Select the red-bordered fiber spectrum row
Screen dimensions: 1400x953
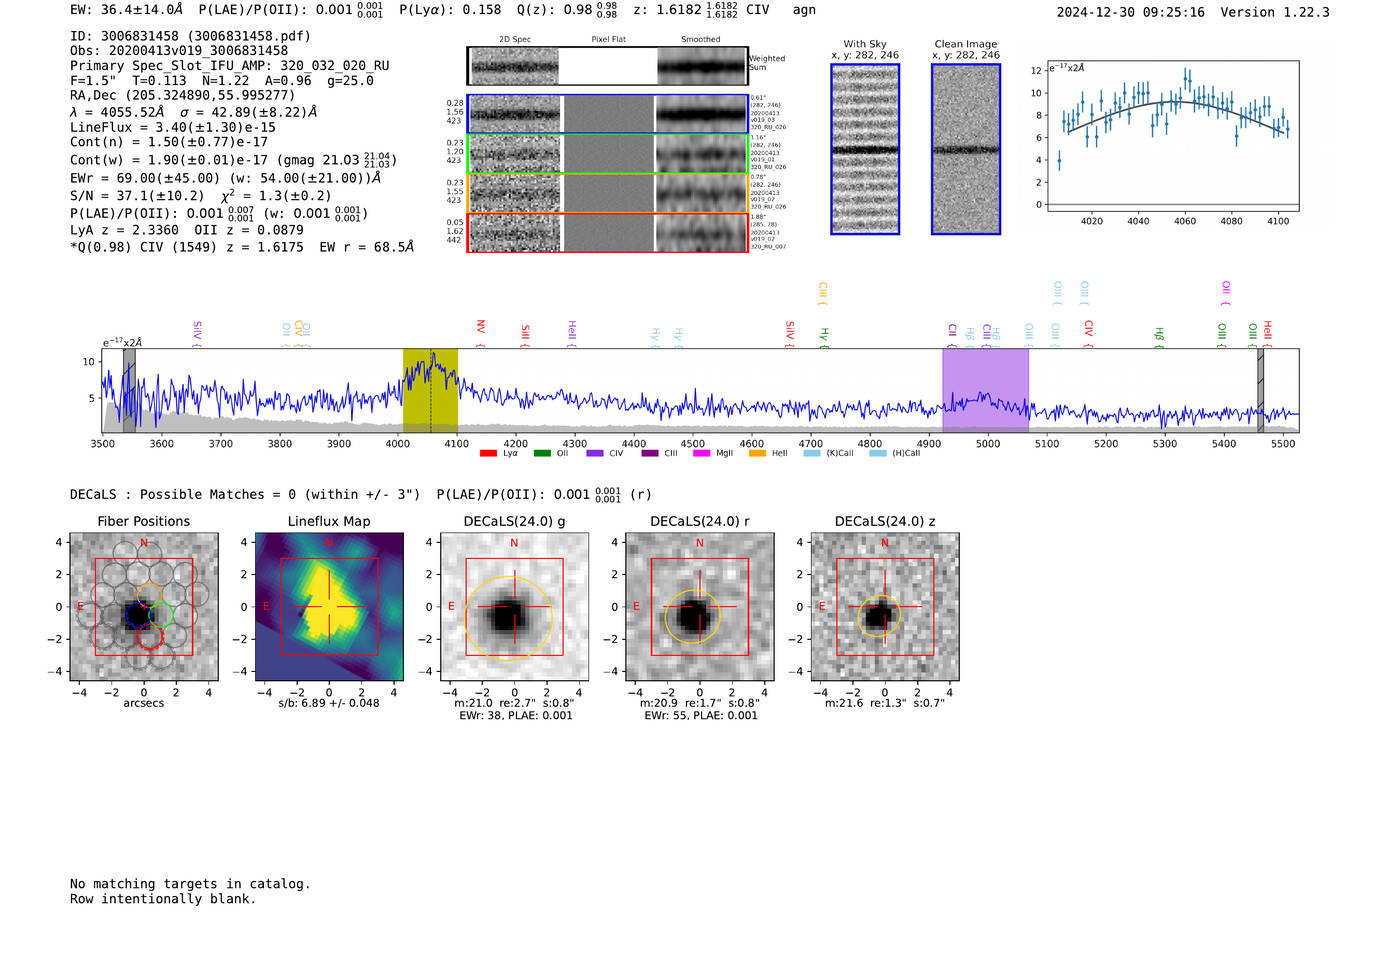click(608, 232)
